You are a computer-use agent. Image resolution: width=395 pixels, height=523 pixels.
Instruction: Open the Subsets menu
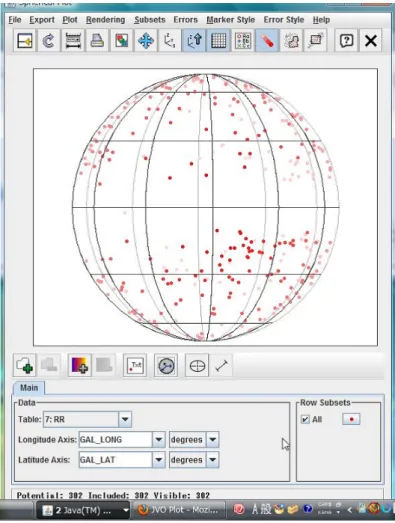coord(150,20)
